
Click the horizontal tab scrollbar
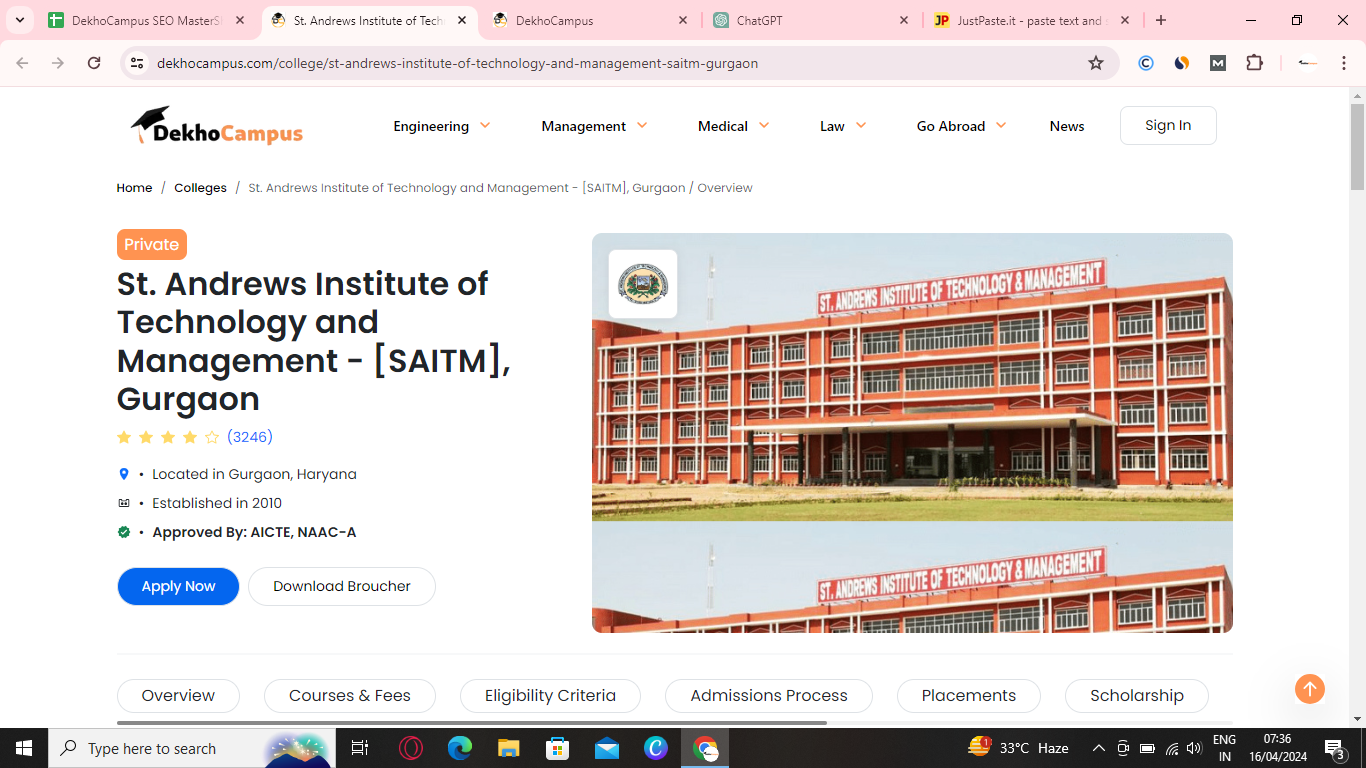click(x=472, y=722)
